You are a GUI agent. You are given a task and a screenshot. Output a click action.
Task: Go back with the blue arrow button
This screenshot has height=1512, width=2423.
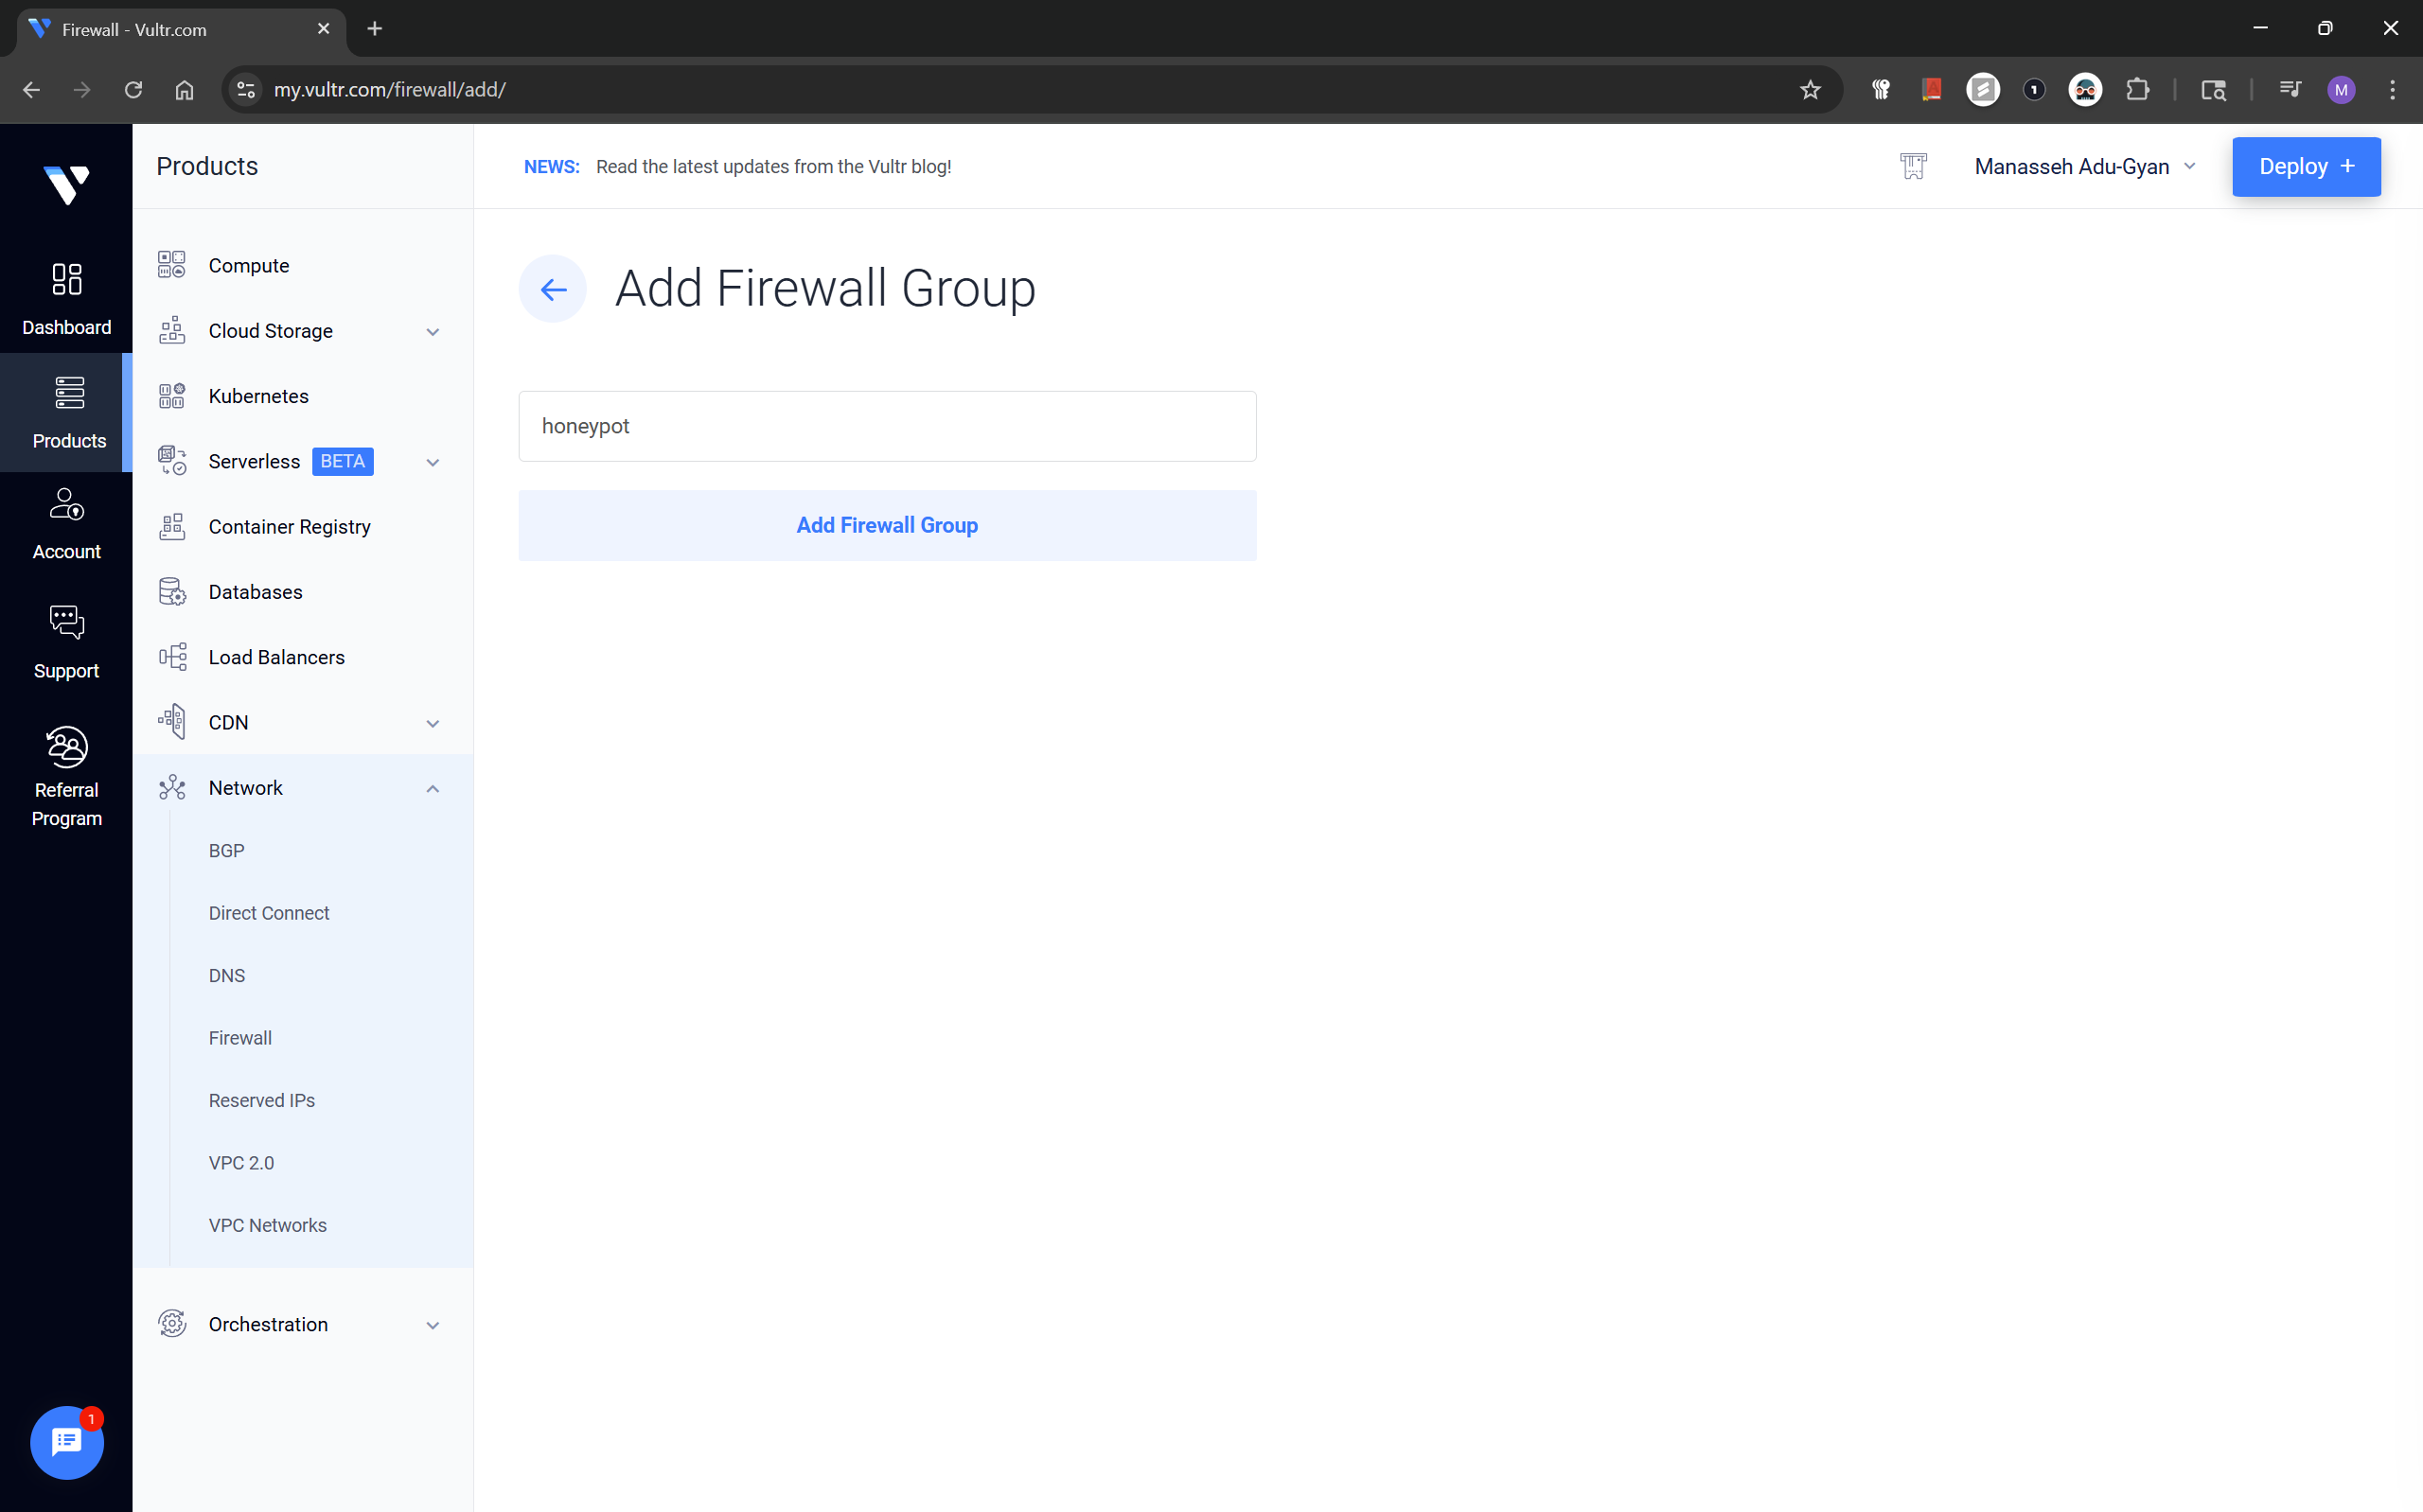(x=553, y=289)
